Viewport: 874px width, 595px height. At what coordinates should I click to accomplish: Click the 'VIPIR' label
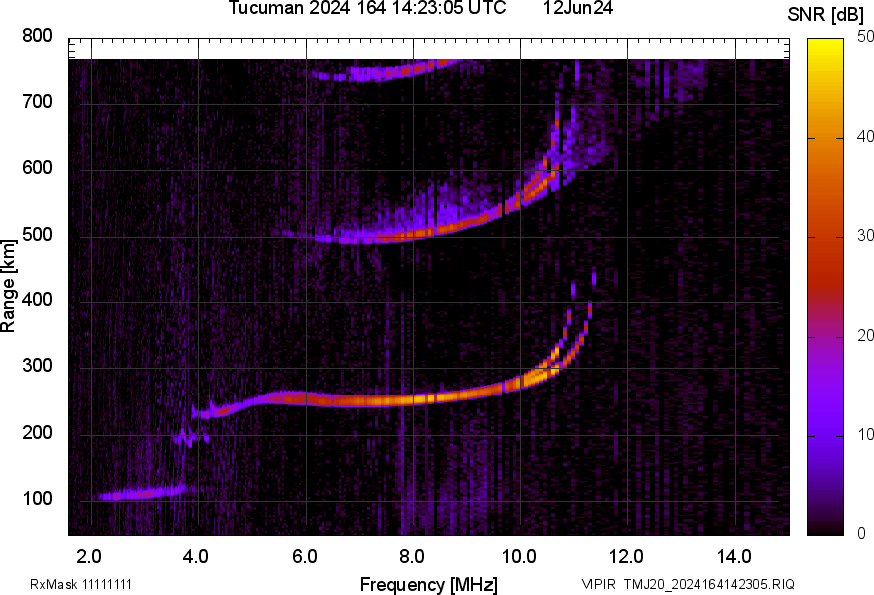point(599,584)
